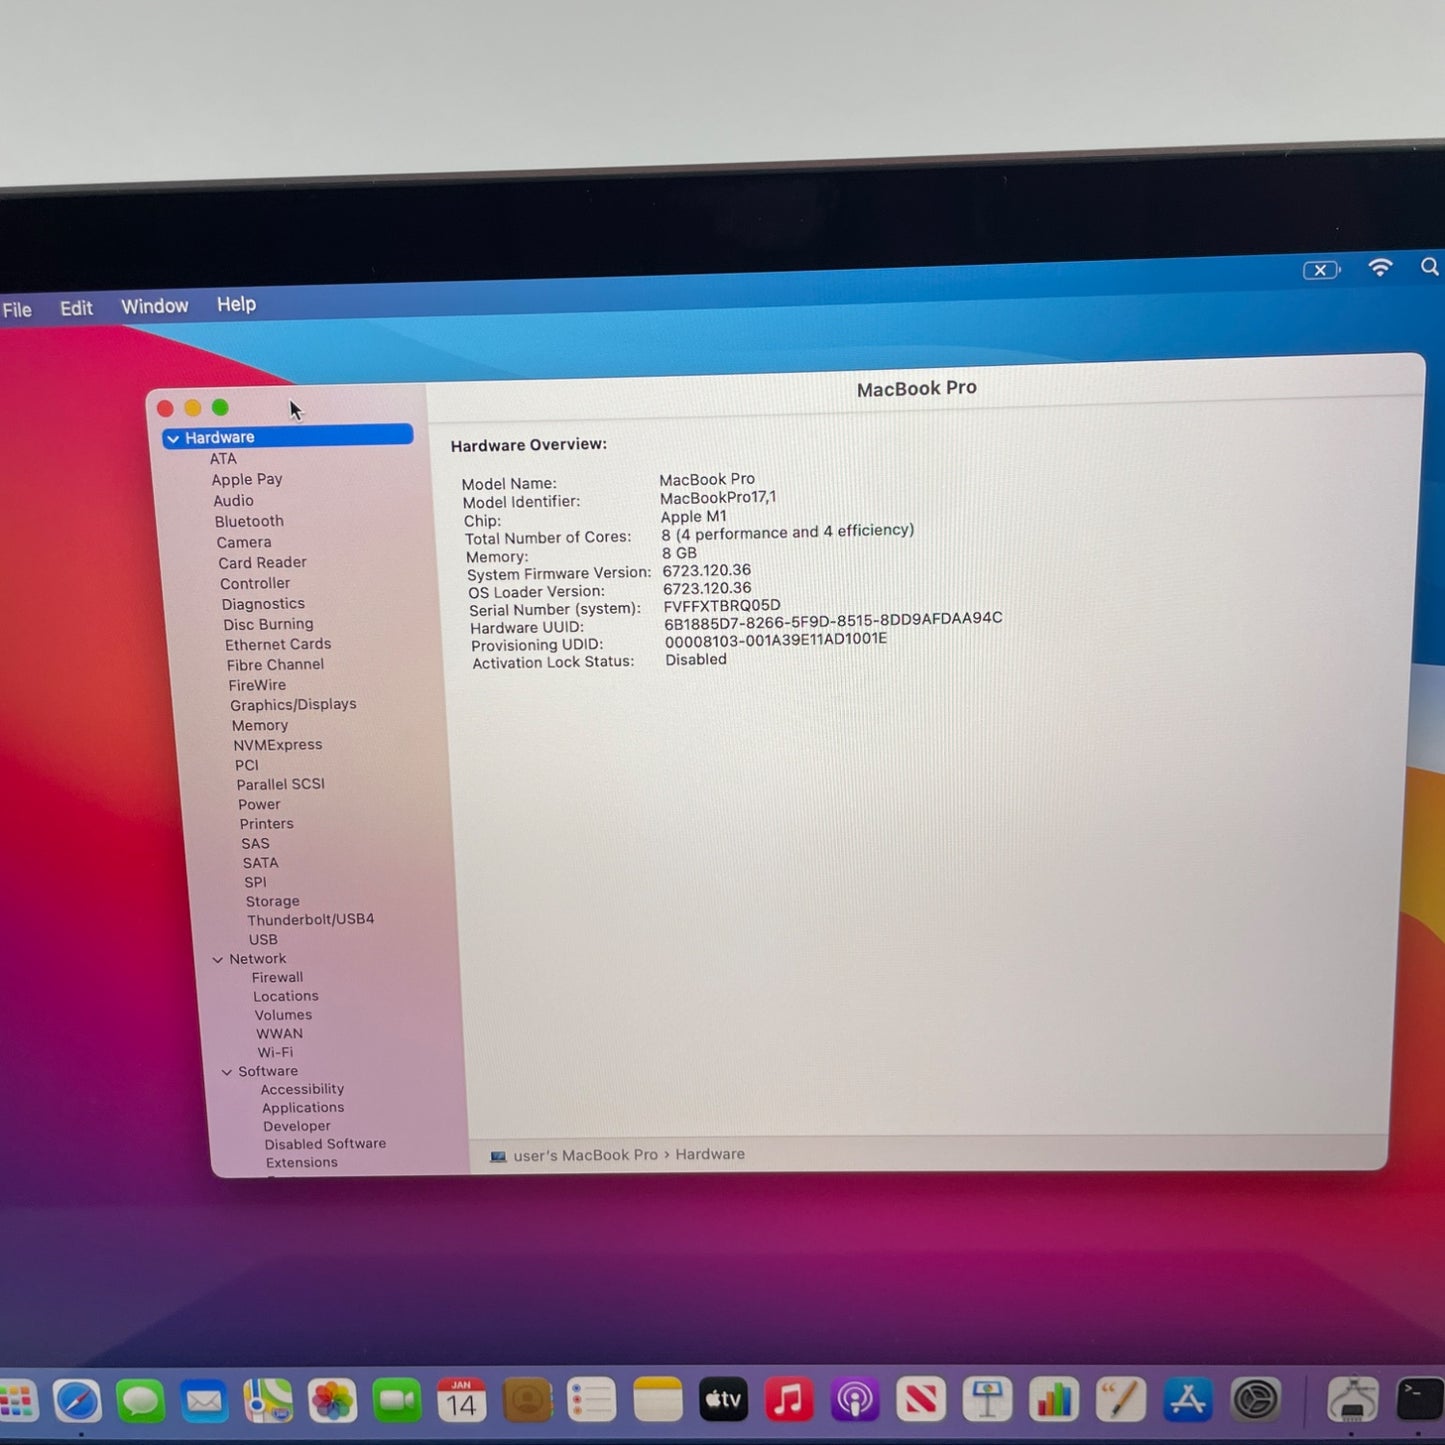This screenshot has height=1445, width=1445.
Task: Open Spotlight search magnifier icon
Action: click(x=1429, y=267)
